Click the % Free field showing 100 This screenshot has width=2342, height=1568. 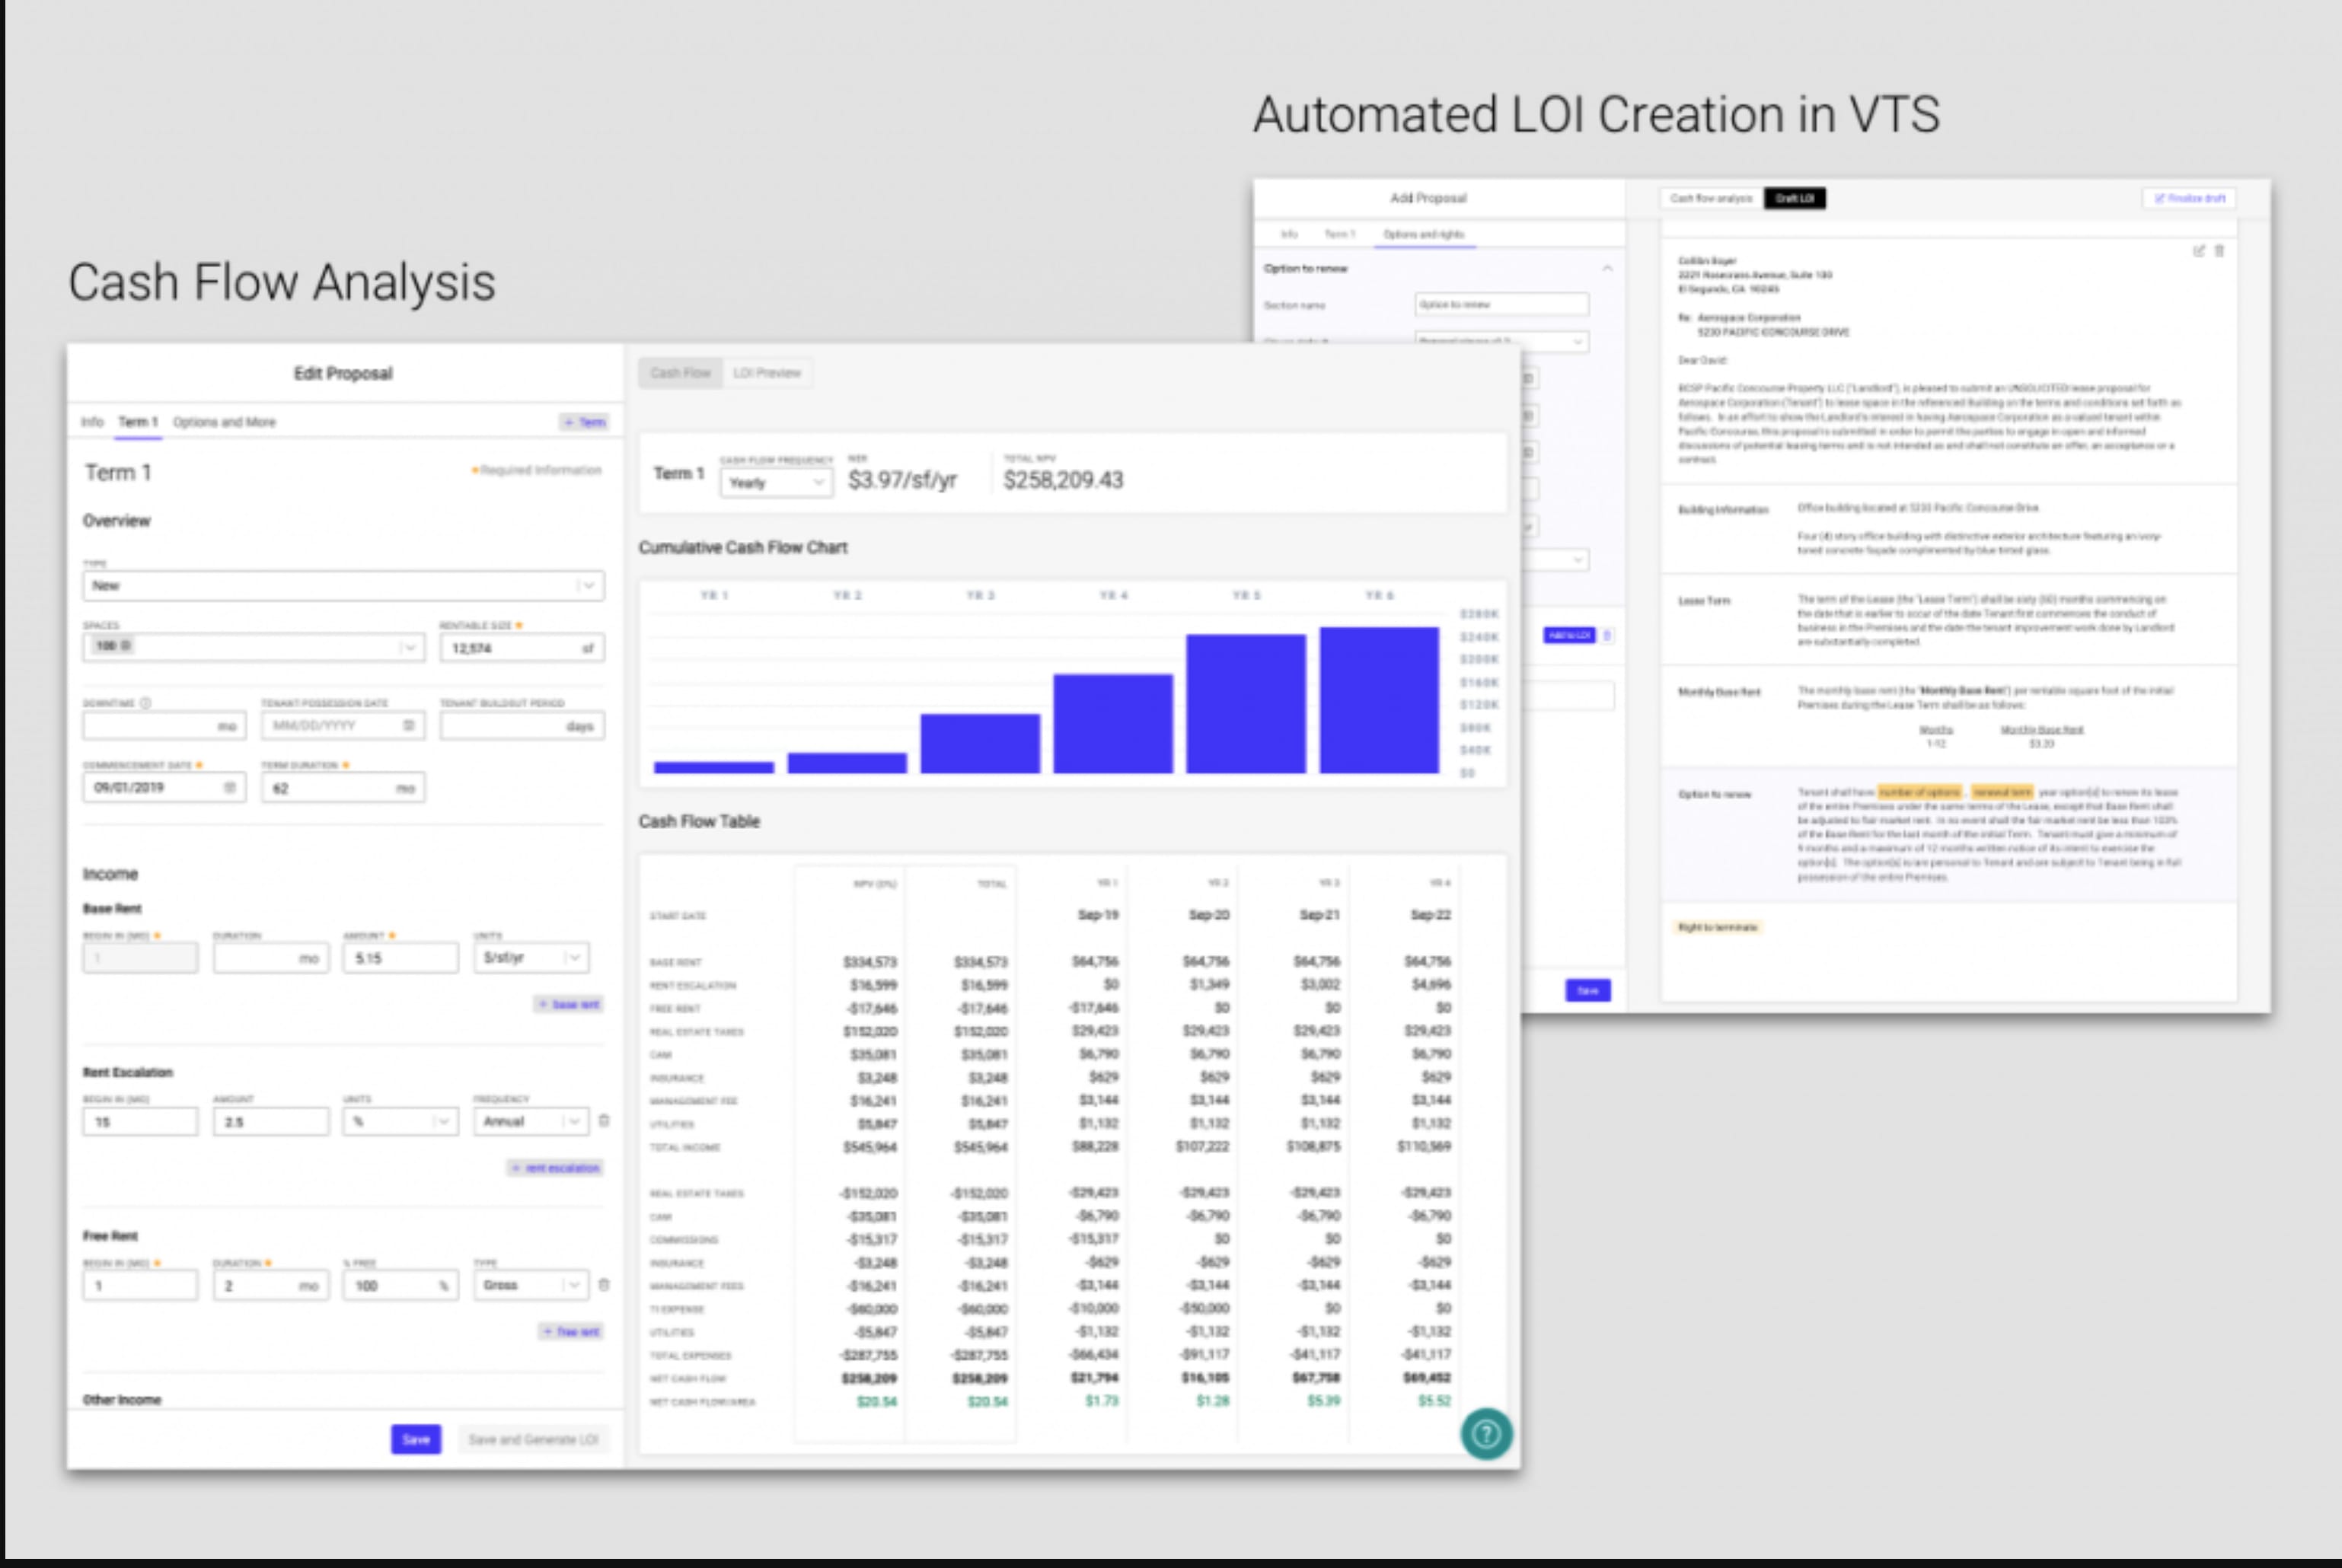tap(400, 1285)
